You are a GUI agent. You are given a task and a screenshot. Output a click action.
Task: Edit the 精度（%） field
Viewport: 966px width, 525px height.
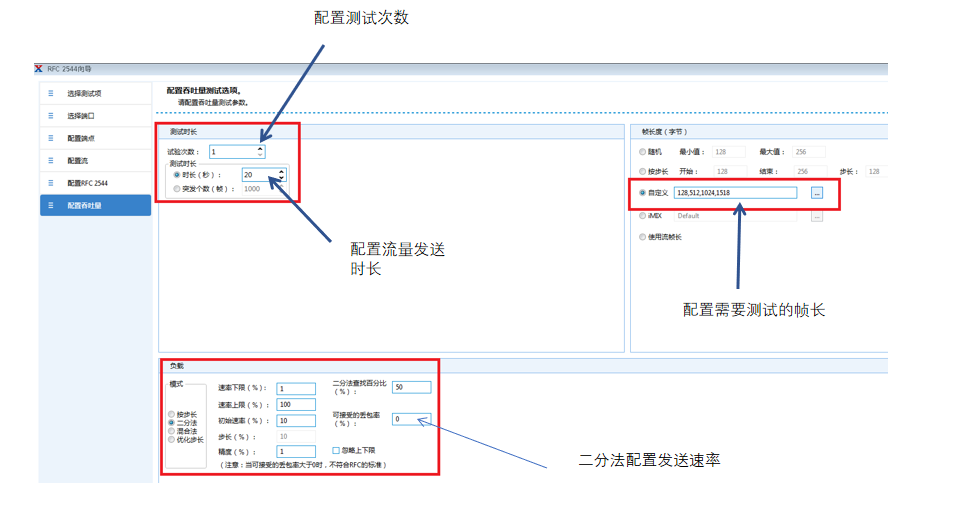(296, 452)
